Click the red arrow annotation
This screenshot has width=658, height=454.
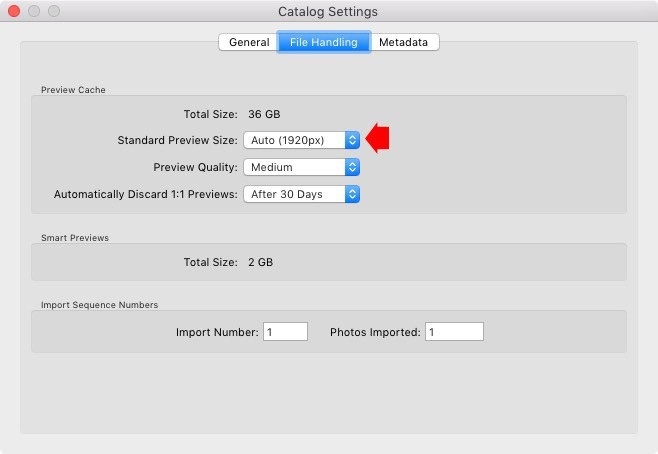[377, 139]
